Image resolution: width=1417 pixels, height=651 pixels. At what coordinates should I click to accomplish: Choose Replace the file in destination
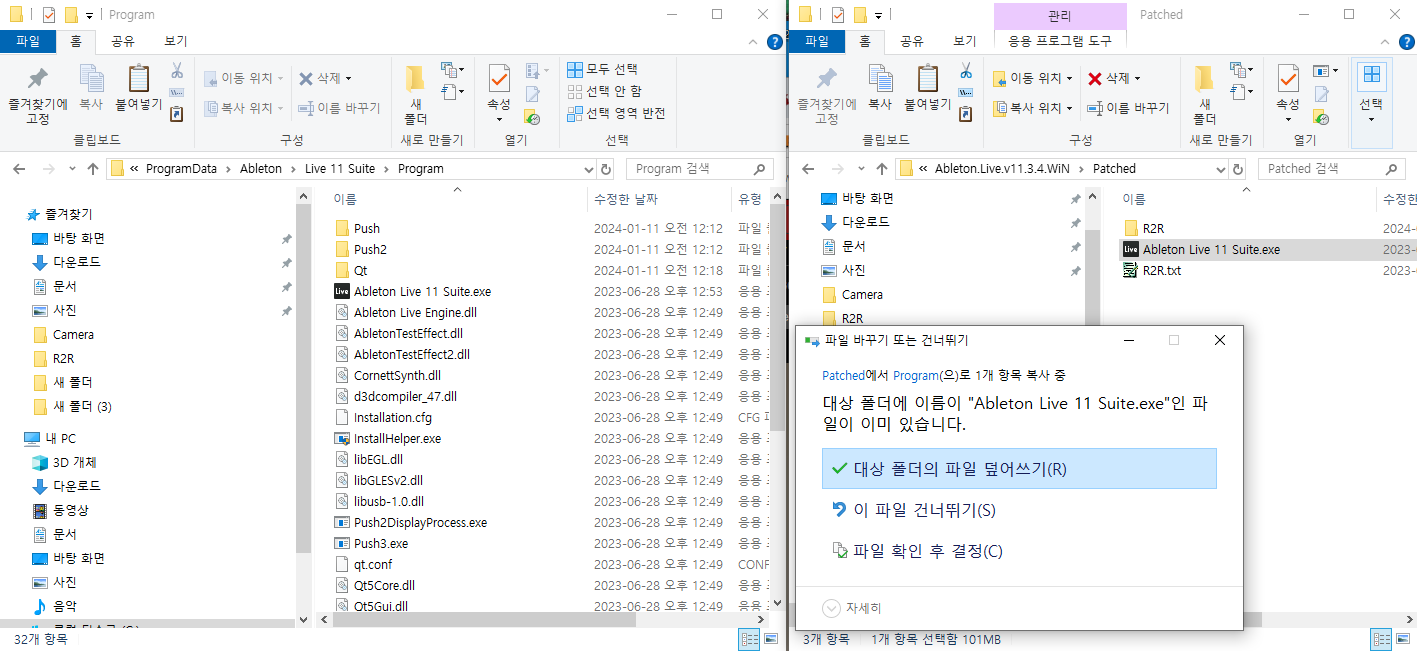click(x=1019, y=469)
